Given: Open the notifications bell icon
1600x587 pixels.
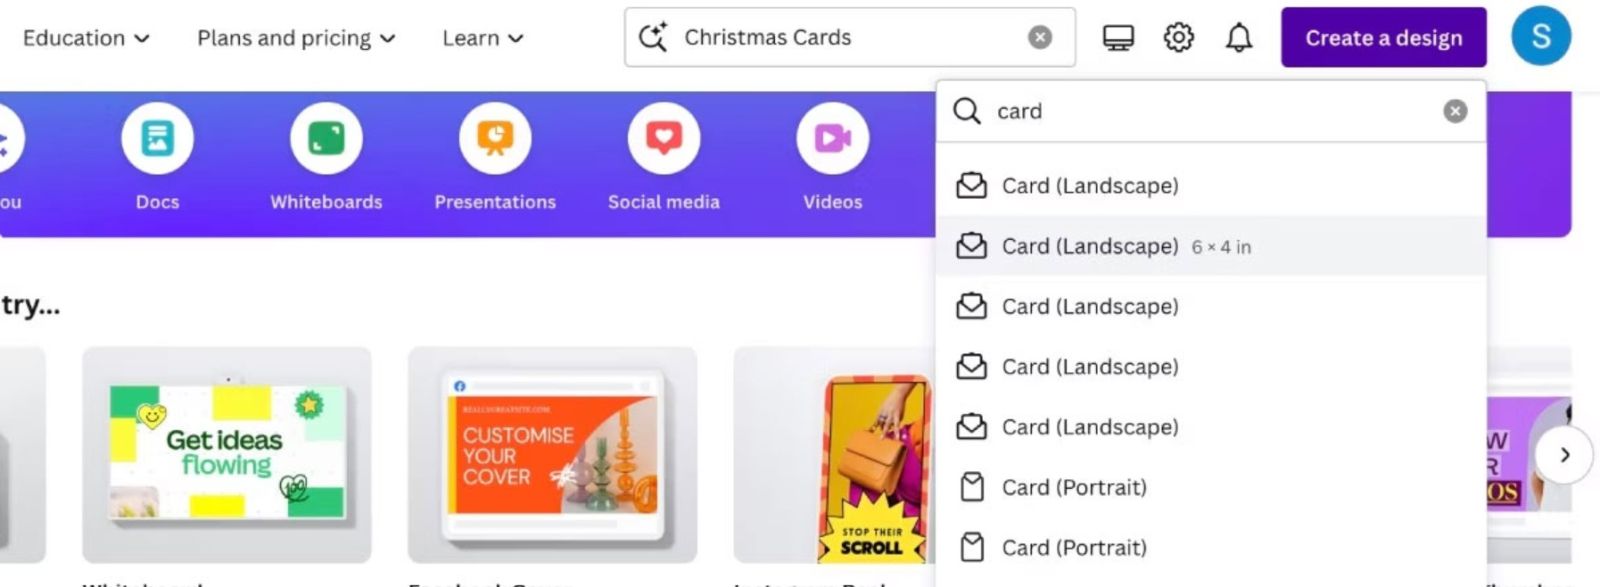Looking at the screenshot, I should click(x=1239, y=38).
